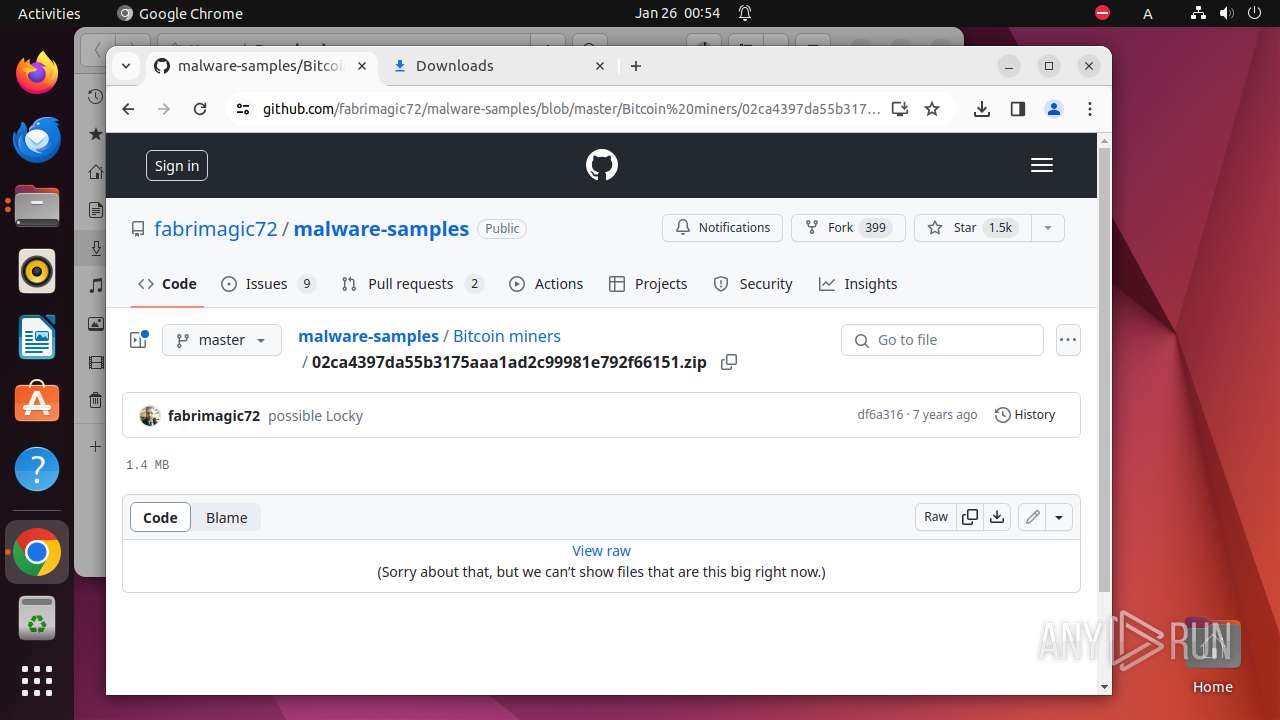Close the malware-samples tab
This screenshot has height=720, width=1280.
click(362, 66)
